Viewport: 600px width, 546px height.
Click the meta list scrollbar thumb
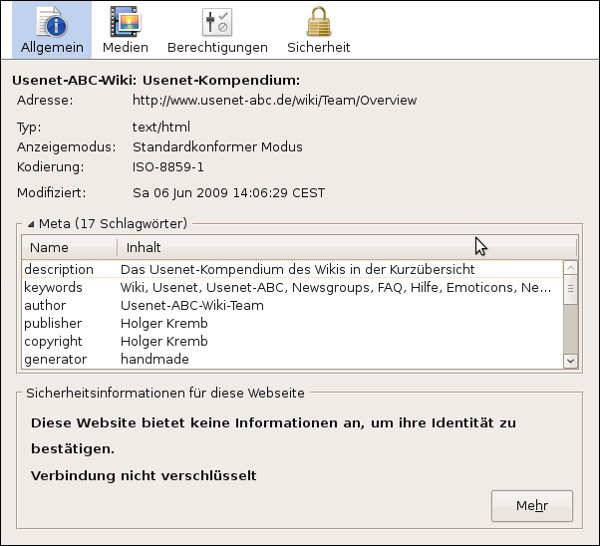click(570, 290)
